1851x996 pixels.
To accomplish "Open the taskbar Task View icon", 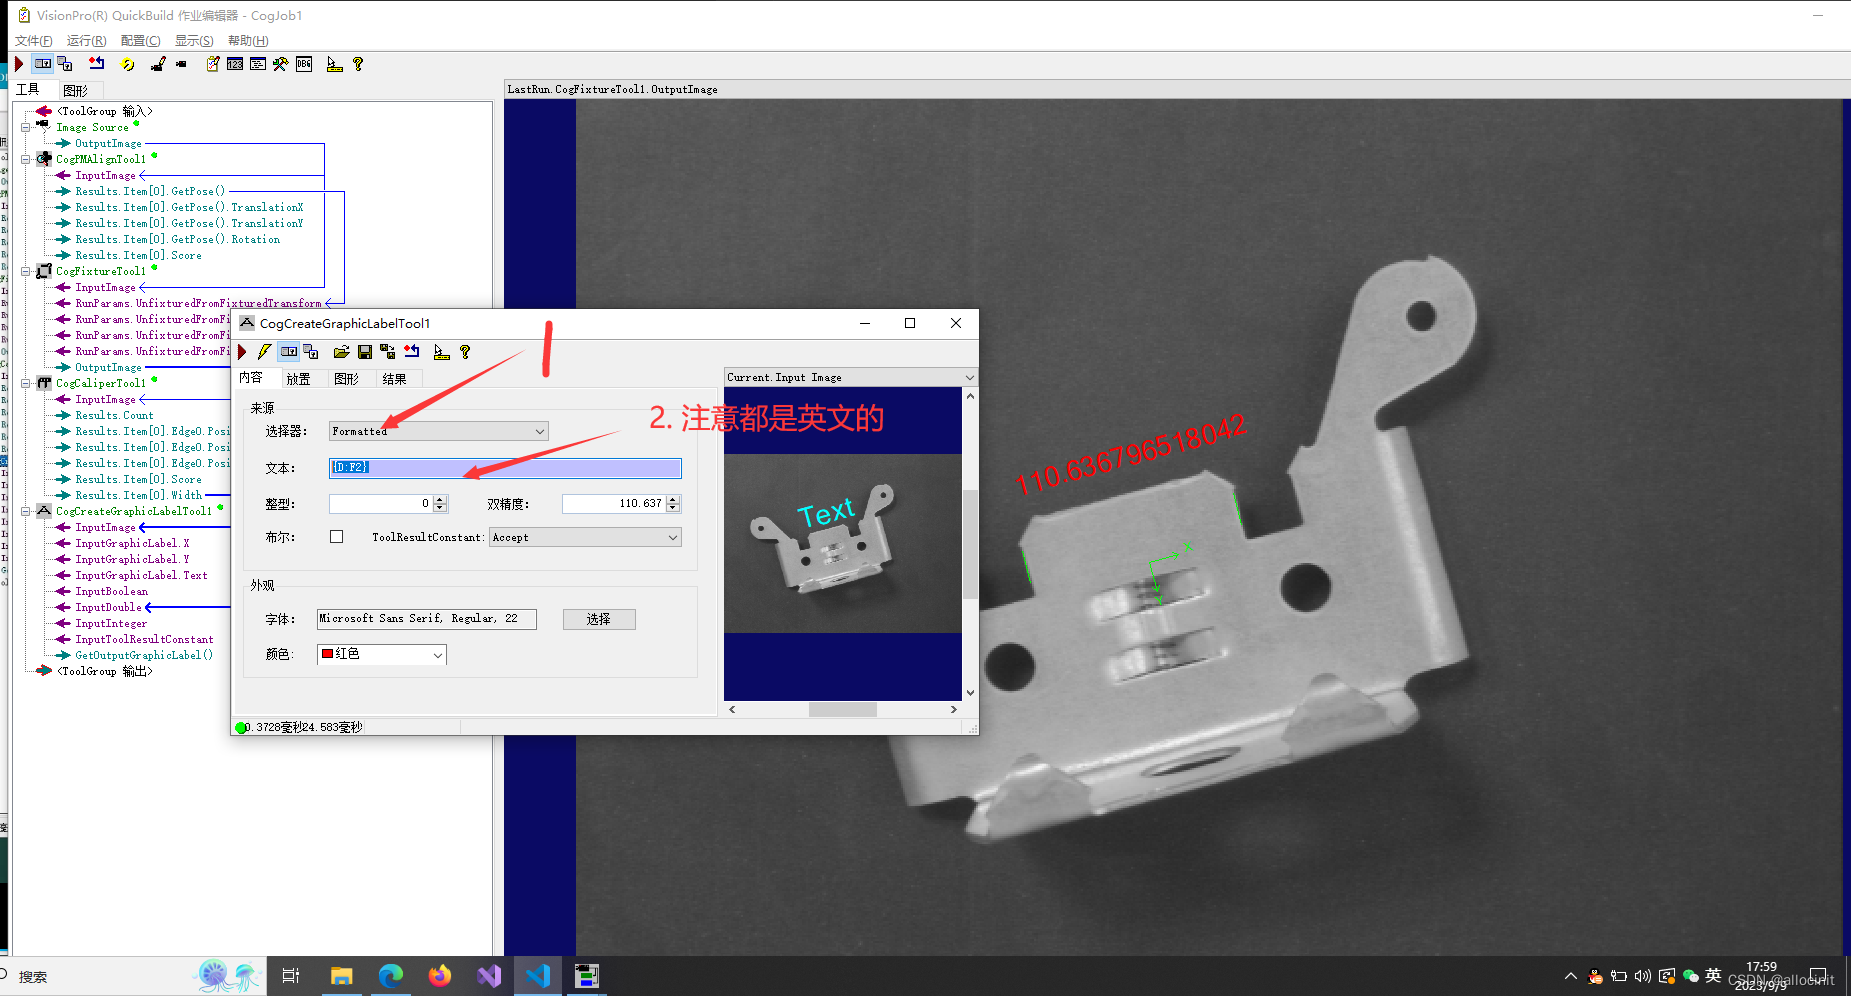I will (x=291, y=975).
